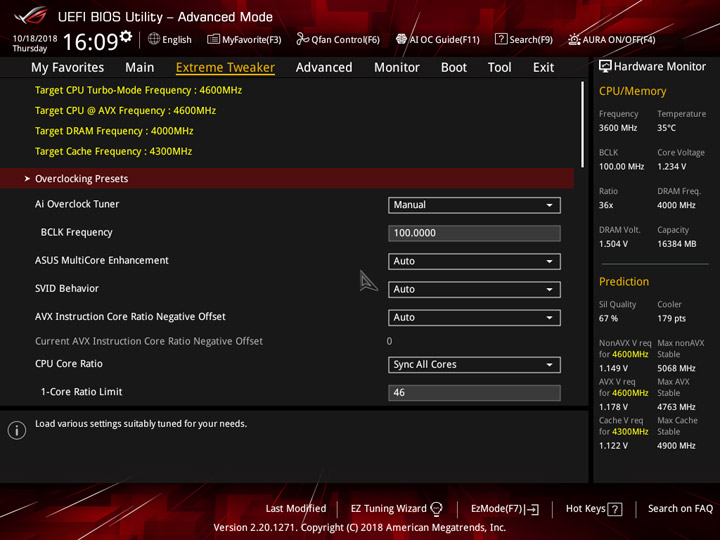Click the globe language icon

154,39
